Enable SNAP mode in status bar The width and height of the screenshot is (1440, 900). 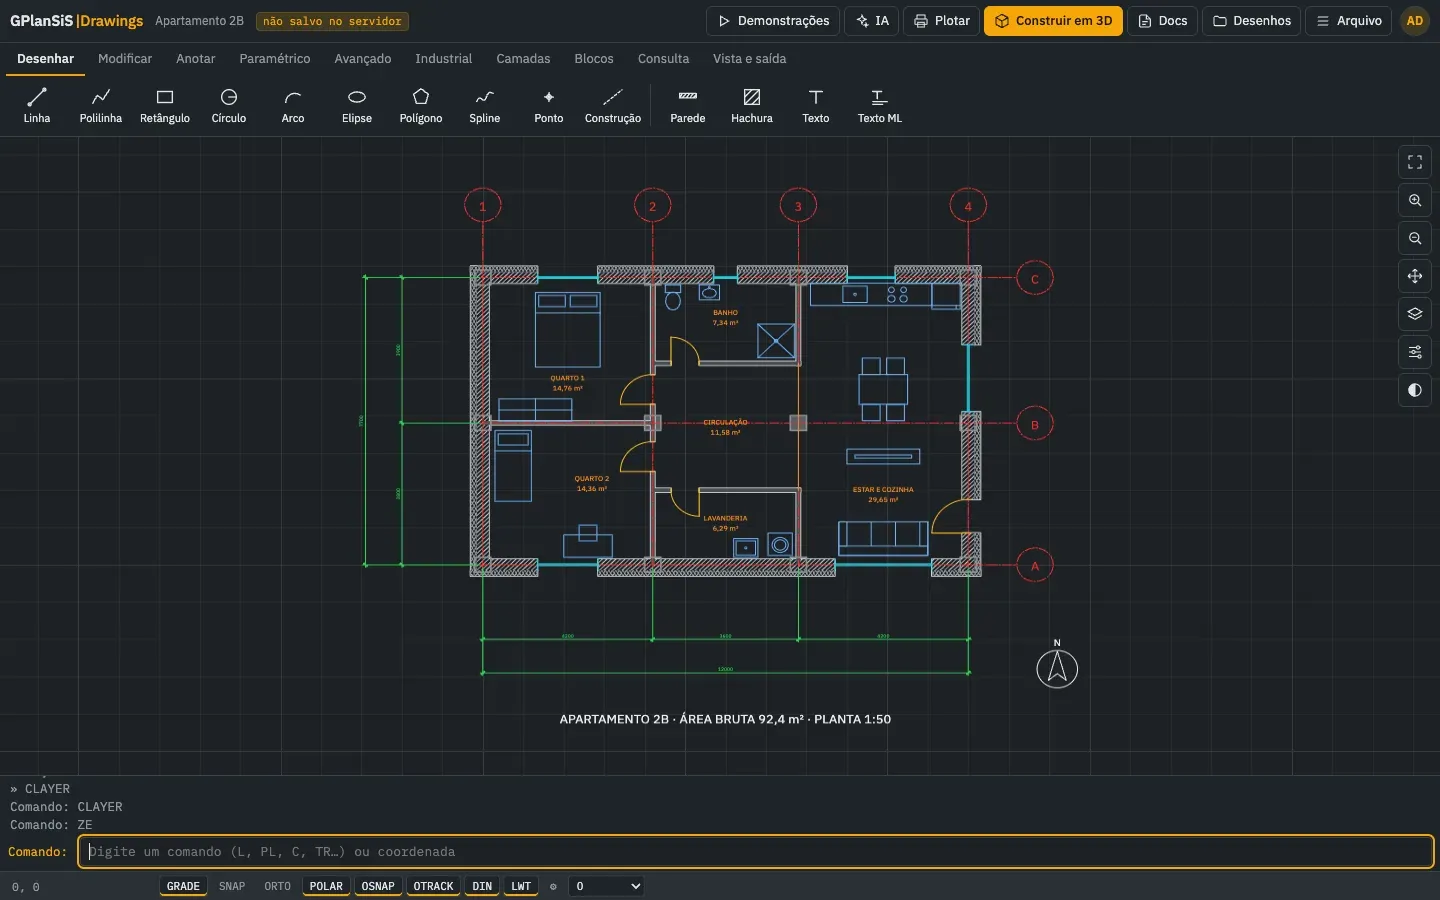(x=232, y=886)
